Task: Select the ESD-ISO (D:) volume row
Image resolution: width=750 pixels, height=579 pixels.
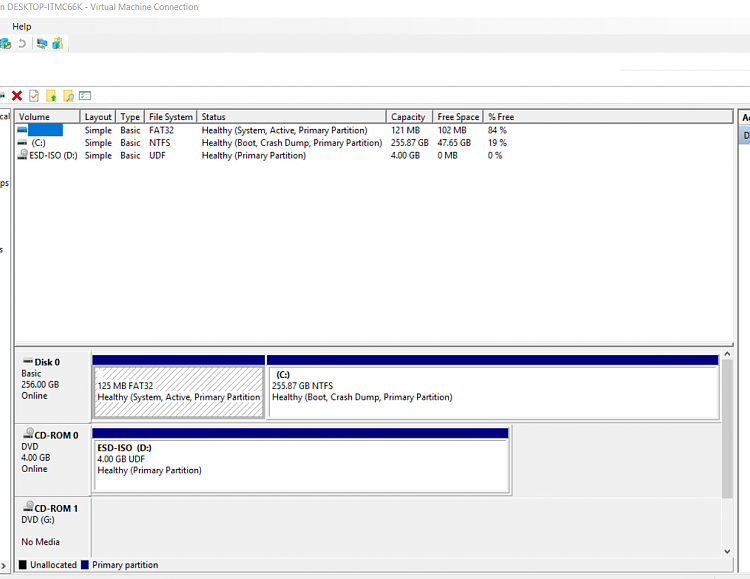Action: click(x=53, y=155)
